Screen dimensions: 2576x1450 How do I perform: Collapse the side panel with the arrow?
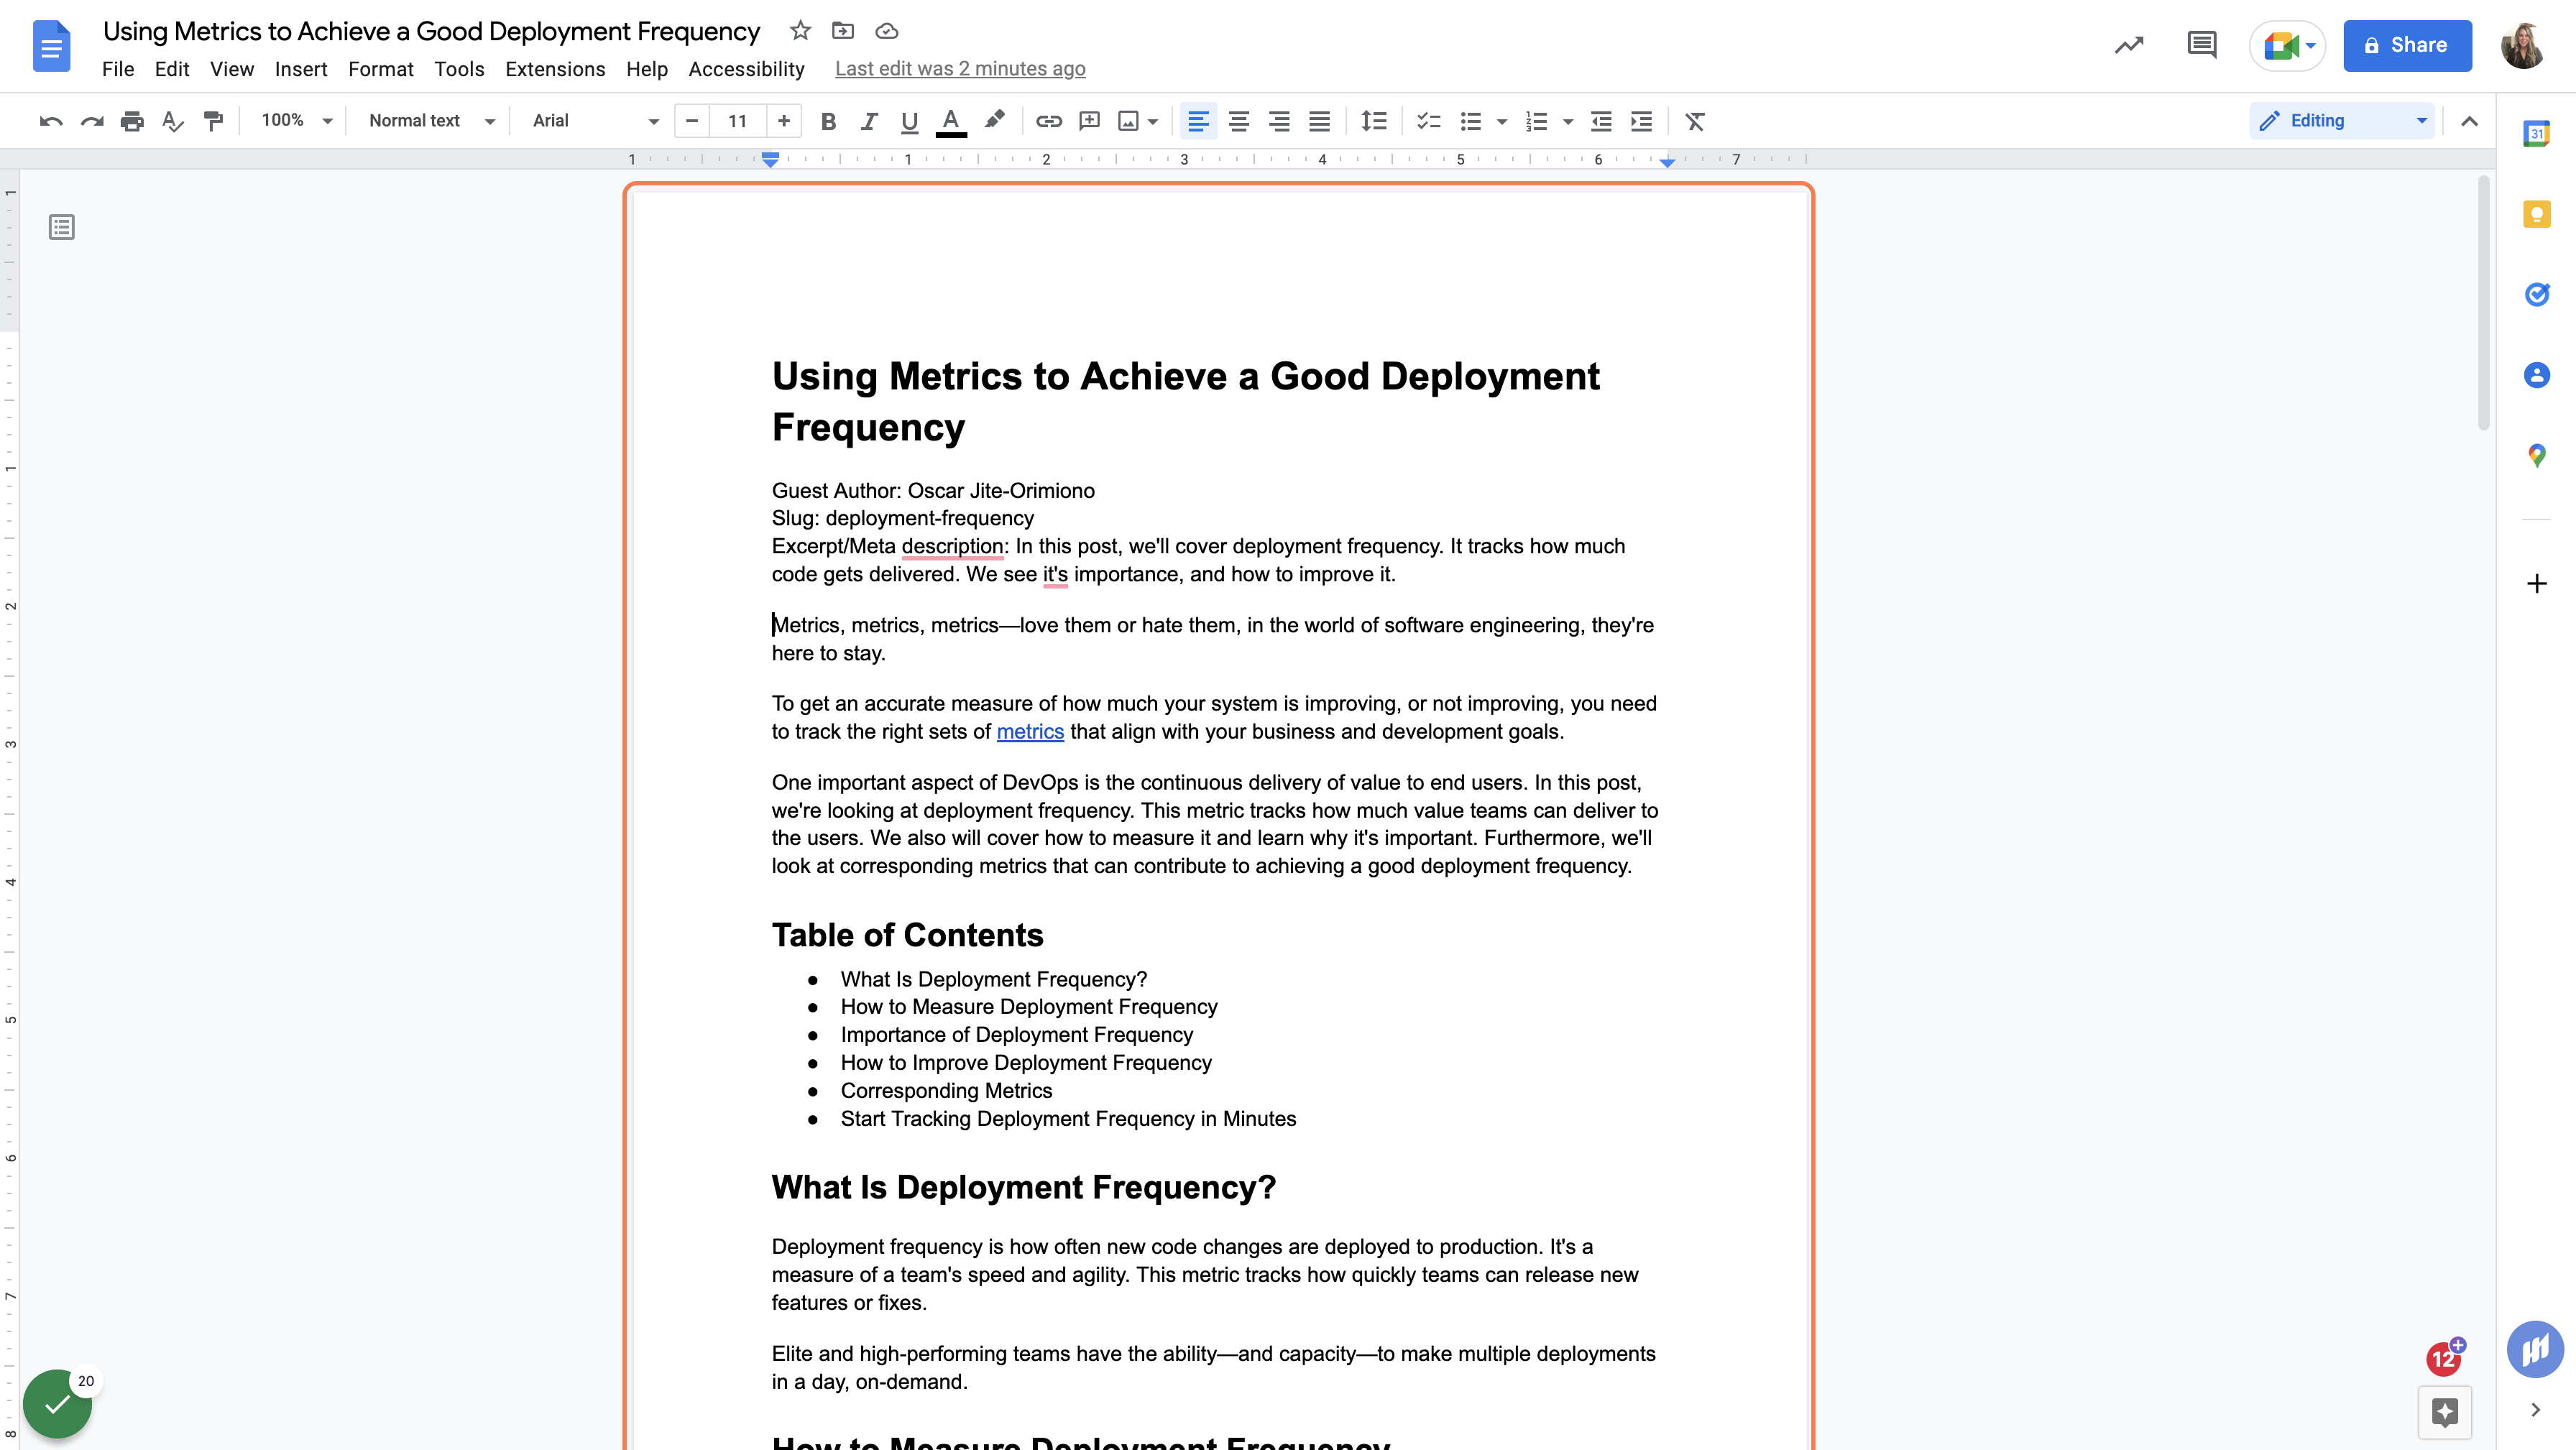(x=2536, y=1410)
